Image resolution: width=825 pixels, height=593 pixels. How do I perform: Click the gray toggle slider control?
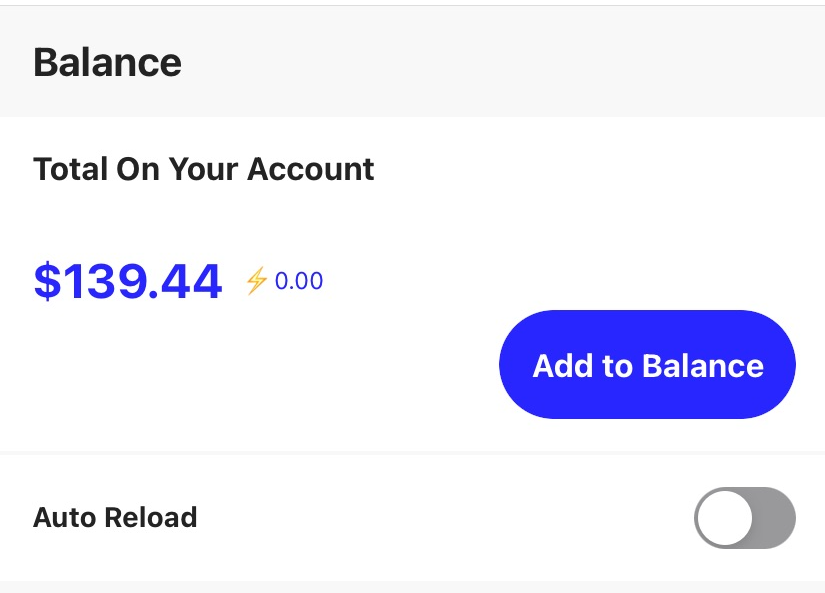pos(744,518)
